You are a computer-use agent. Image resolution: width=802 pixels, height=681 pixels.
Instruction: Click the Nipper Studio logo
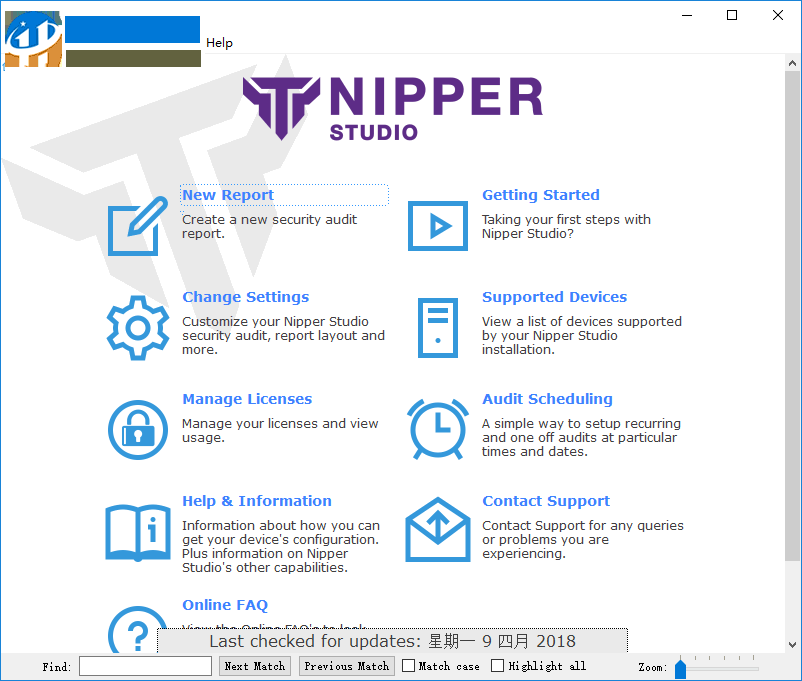pyautogui.click(x=392, y=106)
